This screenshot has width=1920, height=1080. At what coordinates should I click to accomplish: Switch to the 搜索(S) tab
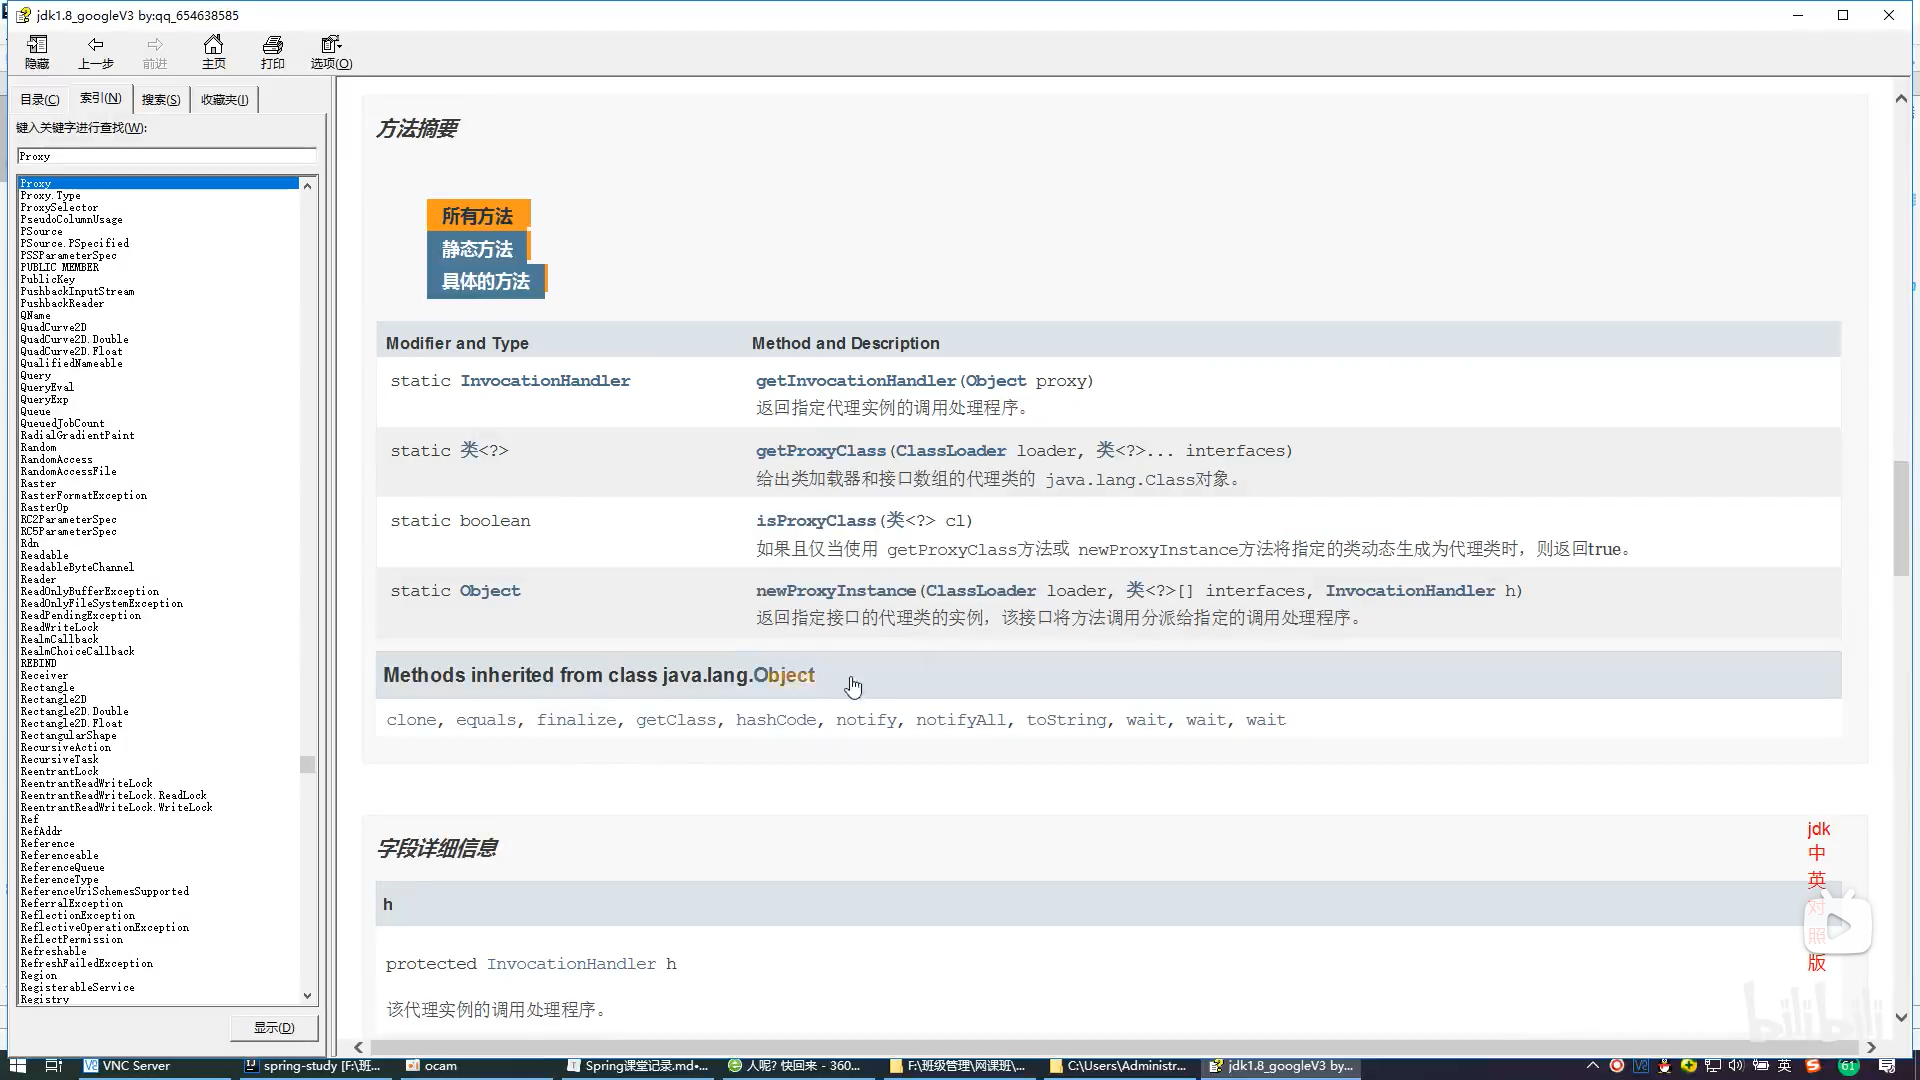point(160,99)
